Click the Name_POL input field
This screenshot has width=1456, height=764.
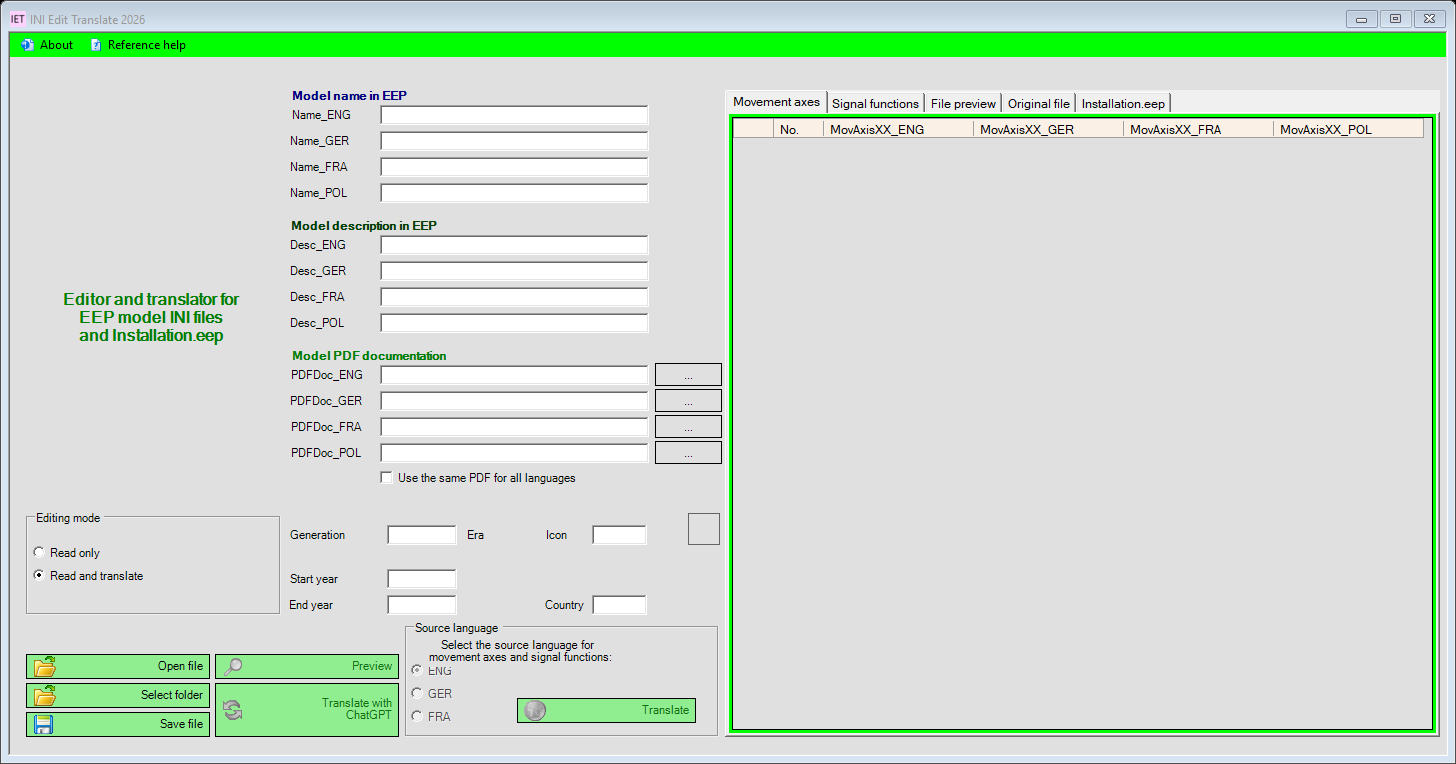(514, 193)
